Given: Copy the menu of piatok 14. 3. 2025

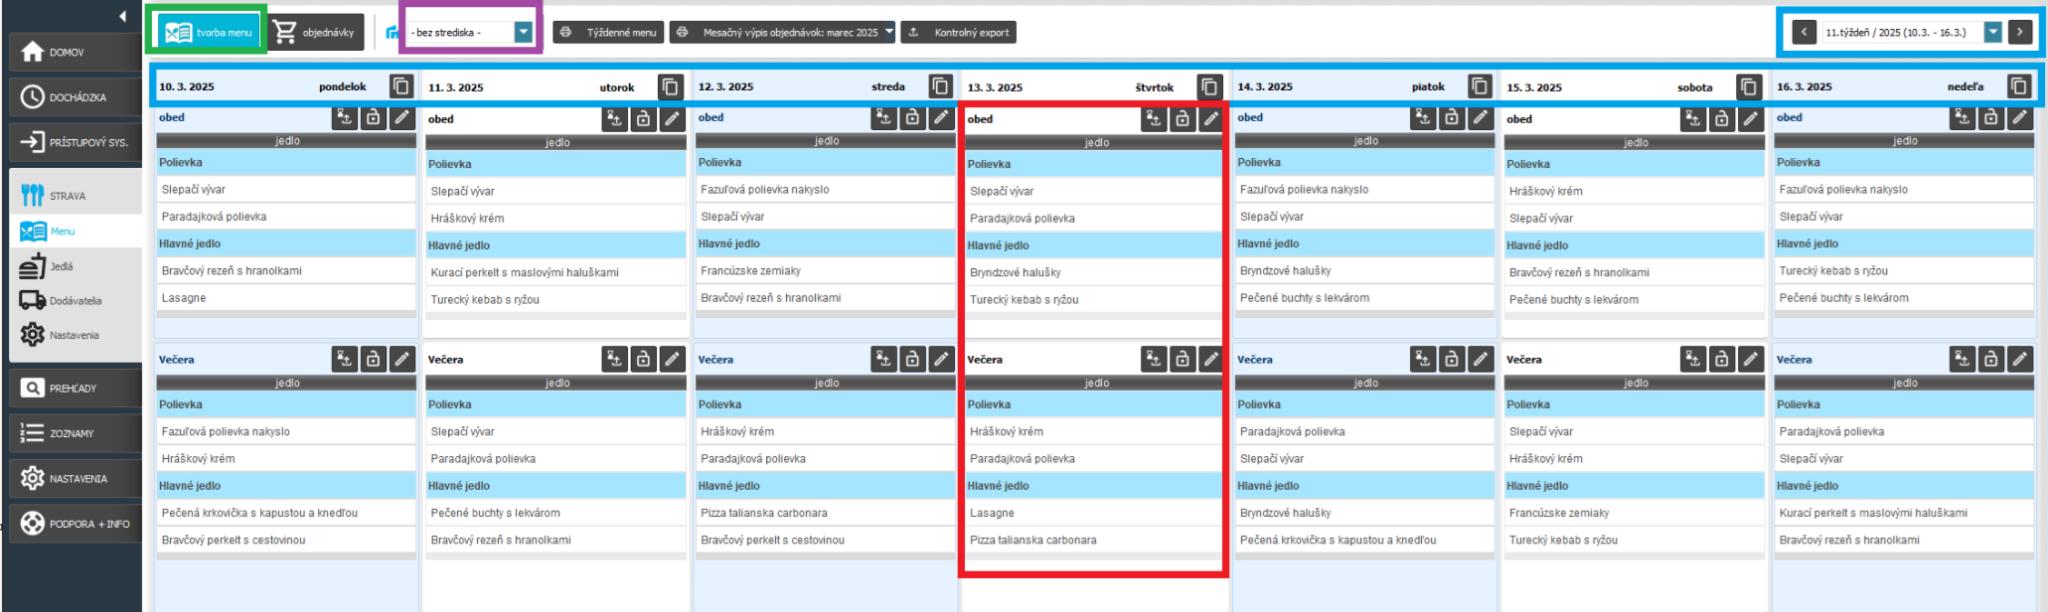Looking at the screenshot, I should (x=1480, y=87).
